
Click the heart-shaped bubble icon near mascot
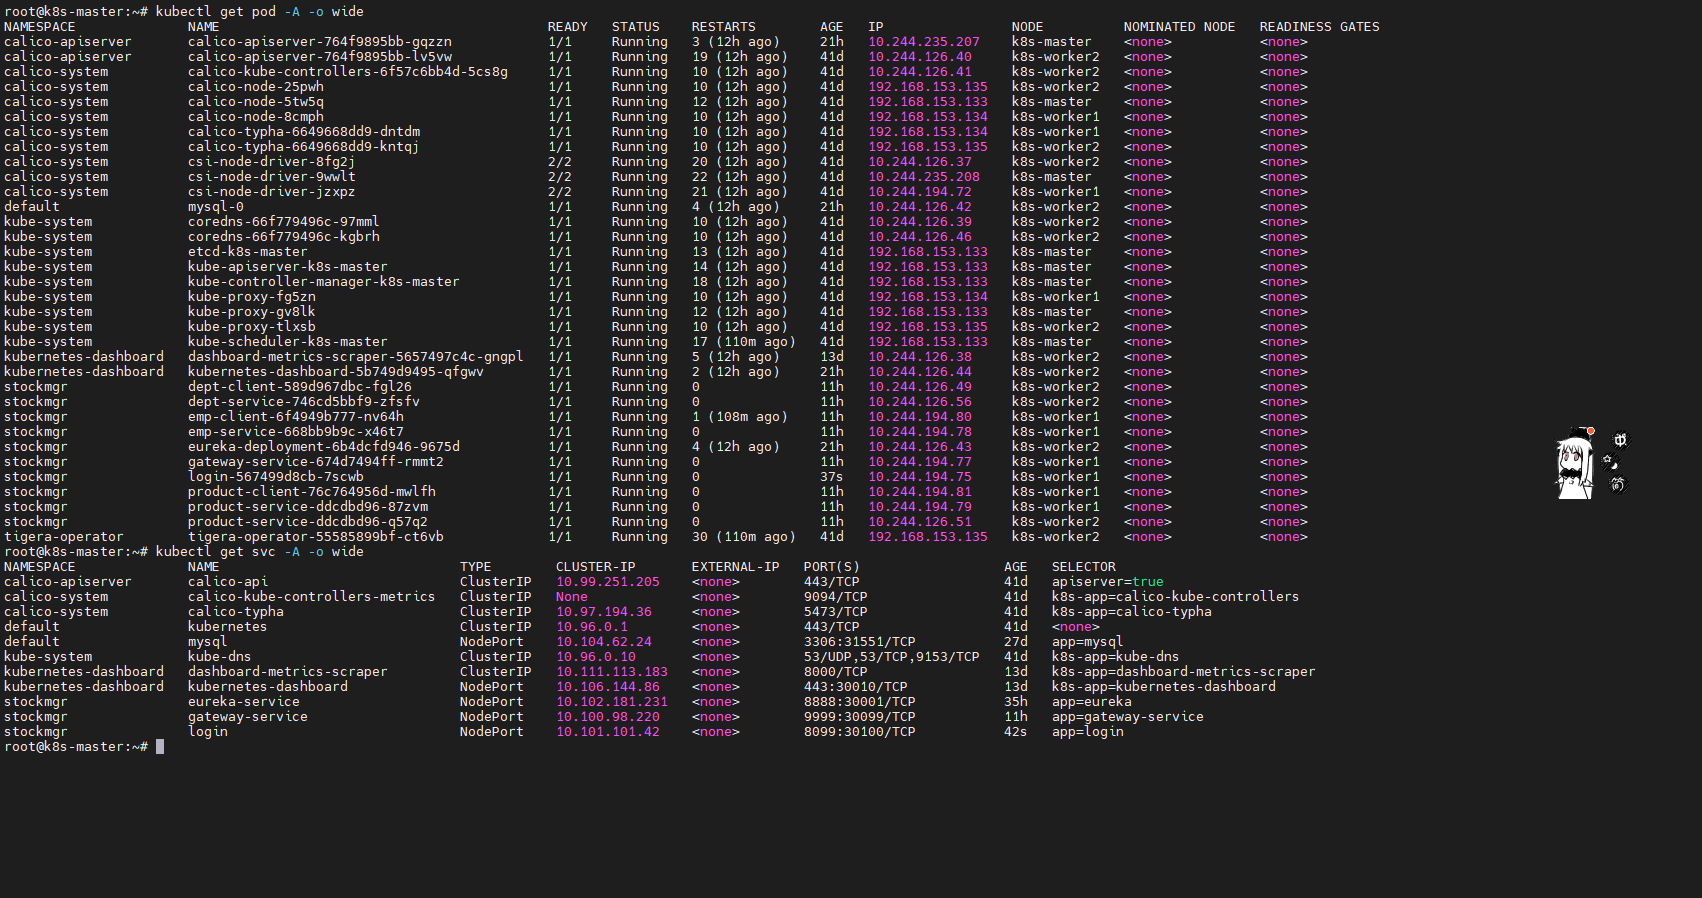pyautogui.click(x=1618, y=485)
